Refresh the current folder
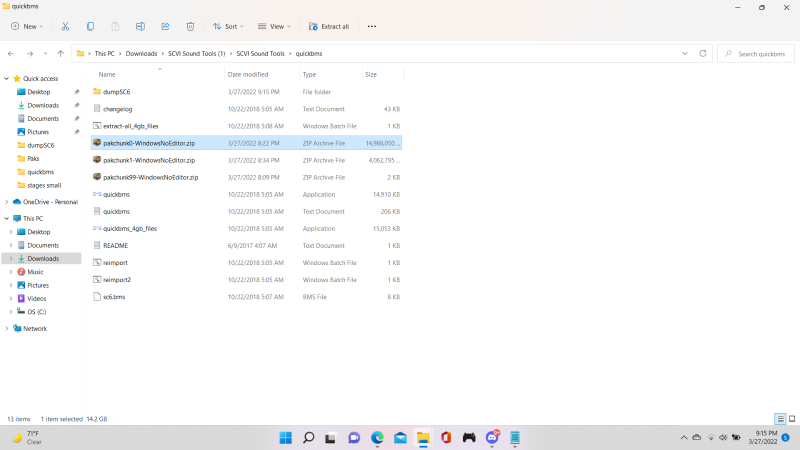The width and height of the screenshot is (800, 450). (x=703, y=54)
